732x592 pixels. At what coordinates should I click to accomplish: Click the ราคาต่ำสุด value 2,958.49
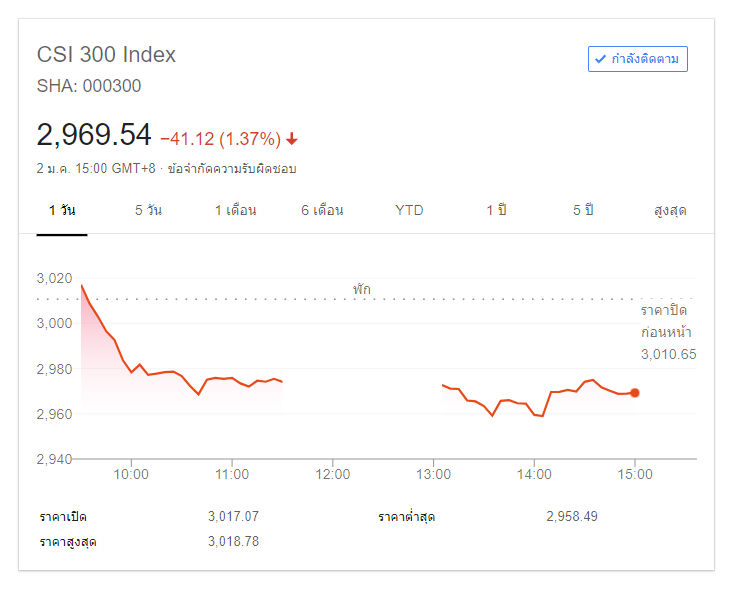[x=572, y=516]
